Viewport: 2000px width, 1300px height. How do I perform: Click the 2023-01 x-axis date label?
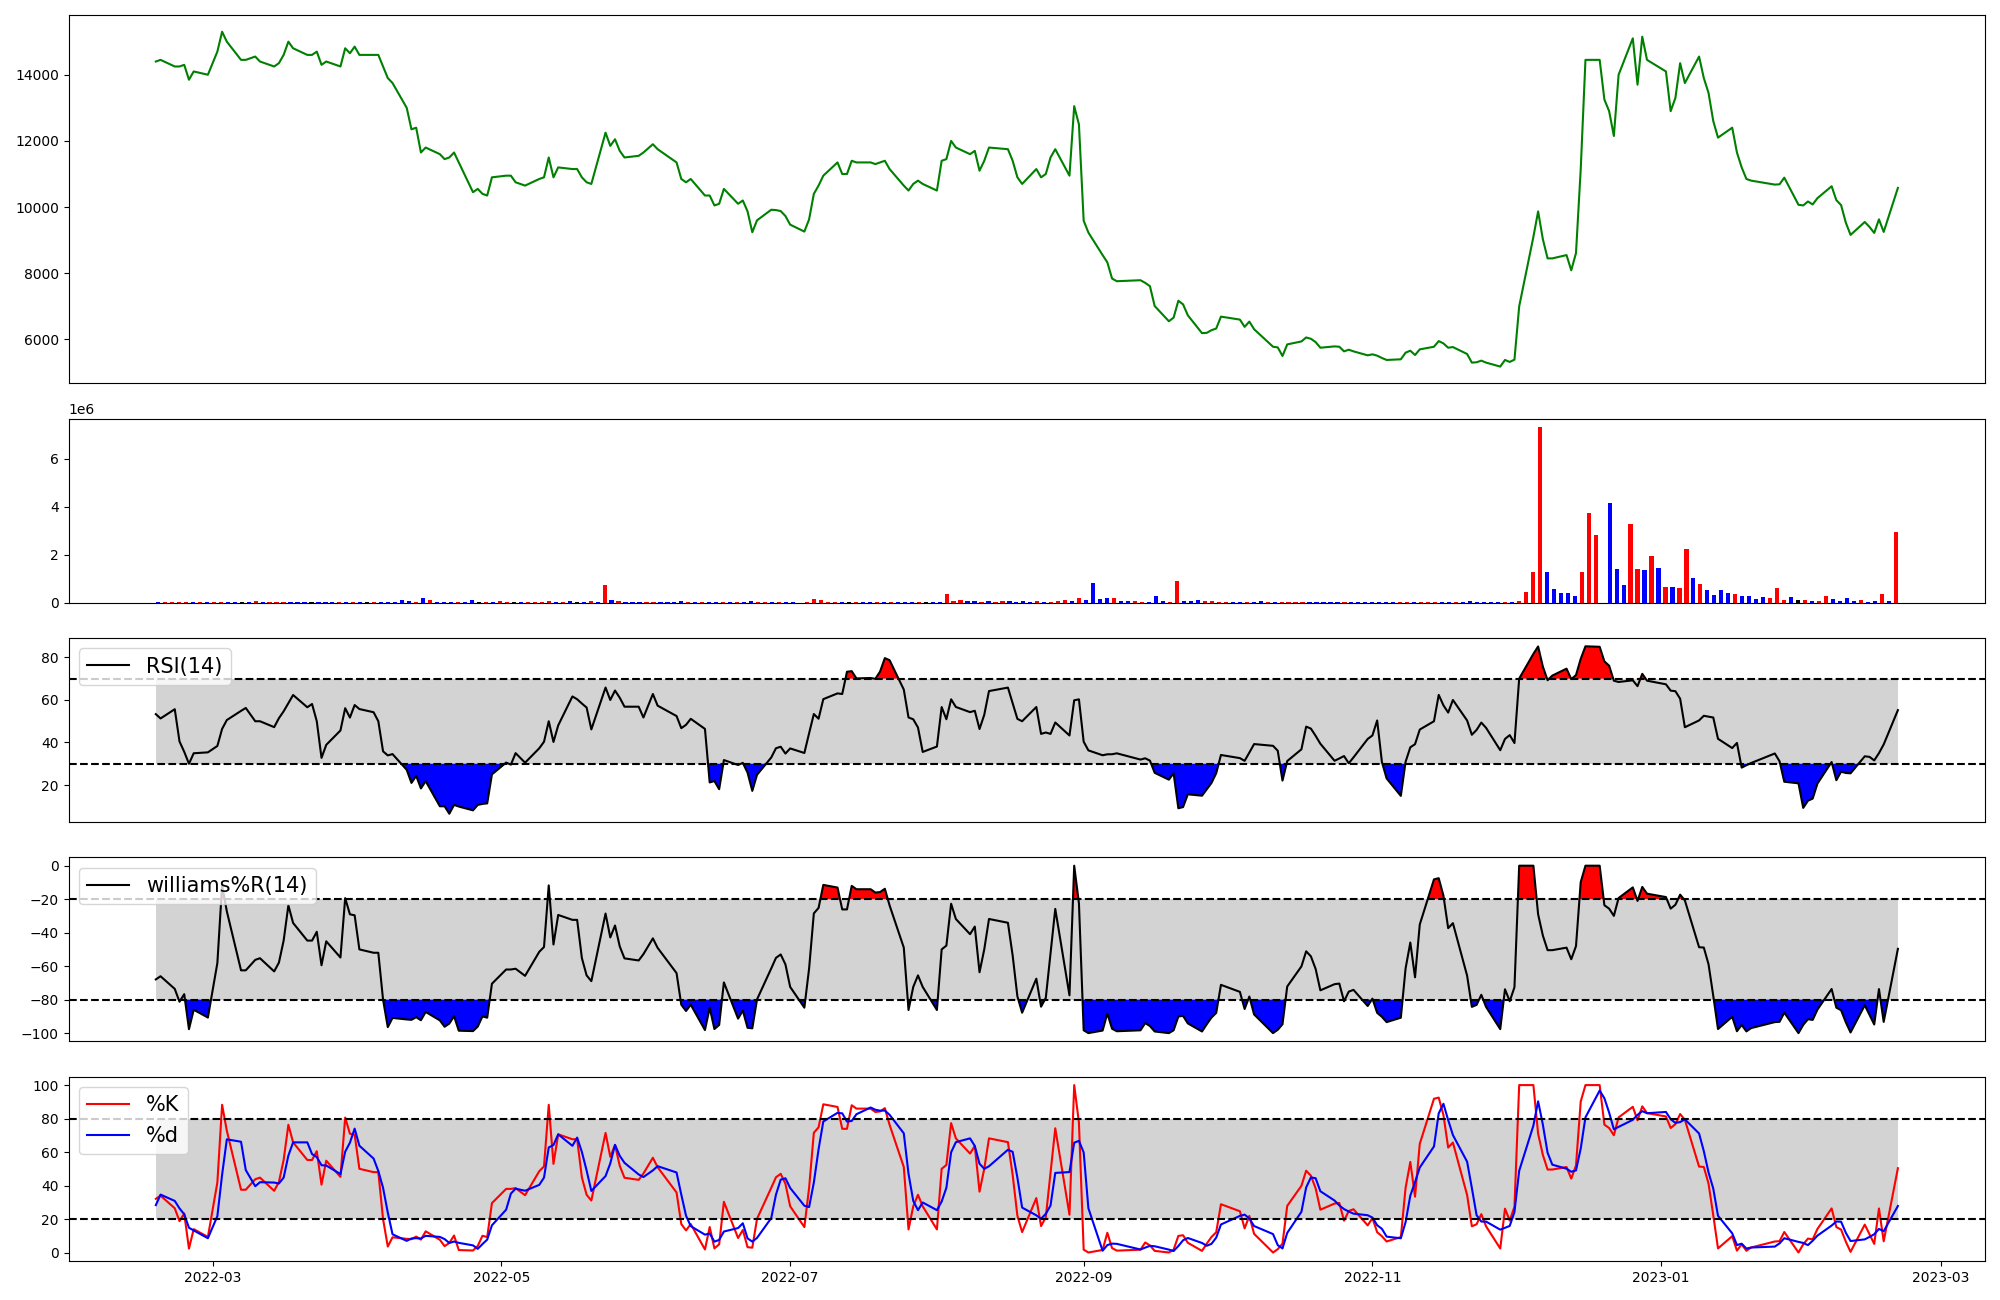pyautogui.click(x=1661, y=1277)
